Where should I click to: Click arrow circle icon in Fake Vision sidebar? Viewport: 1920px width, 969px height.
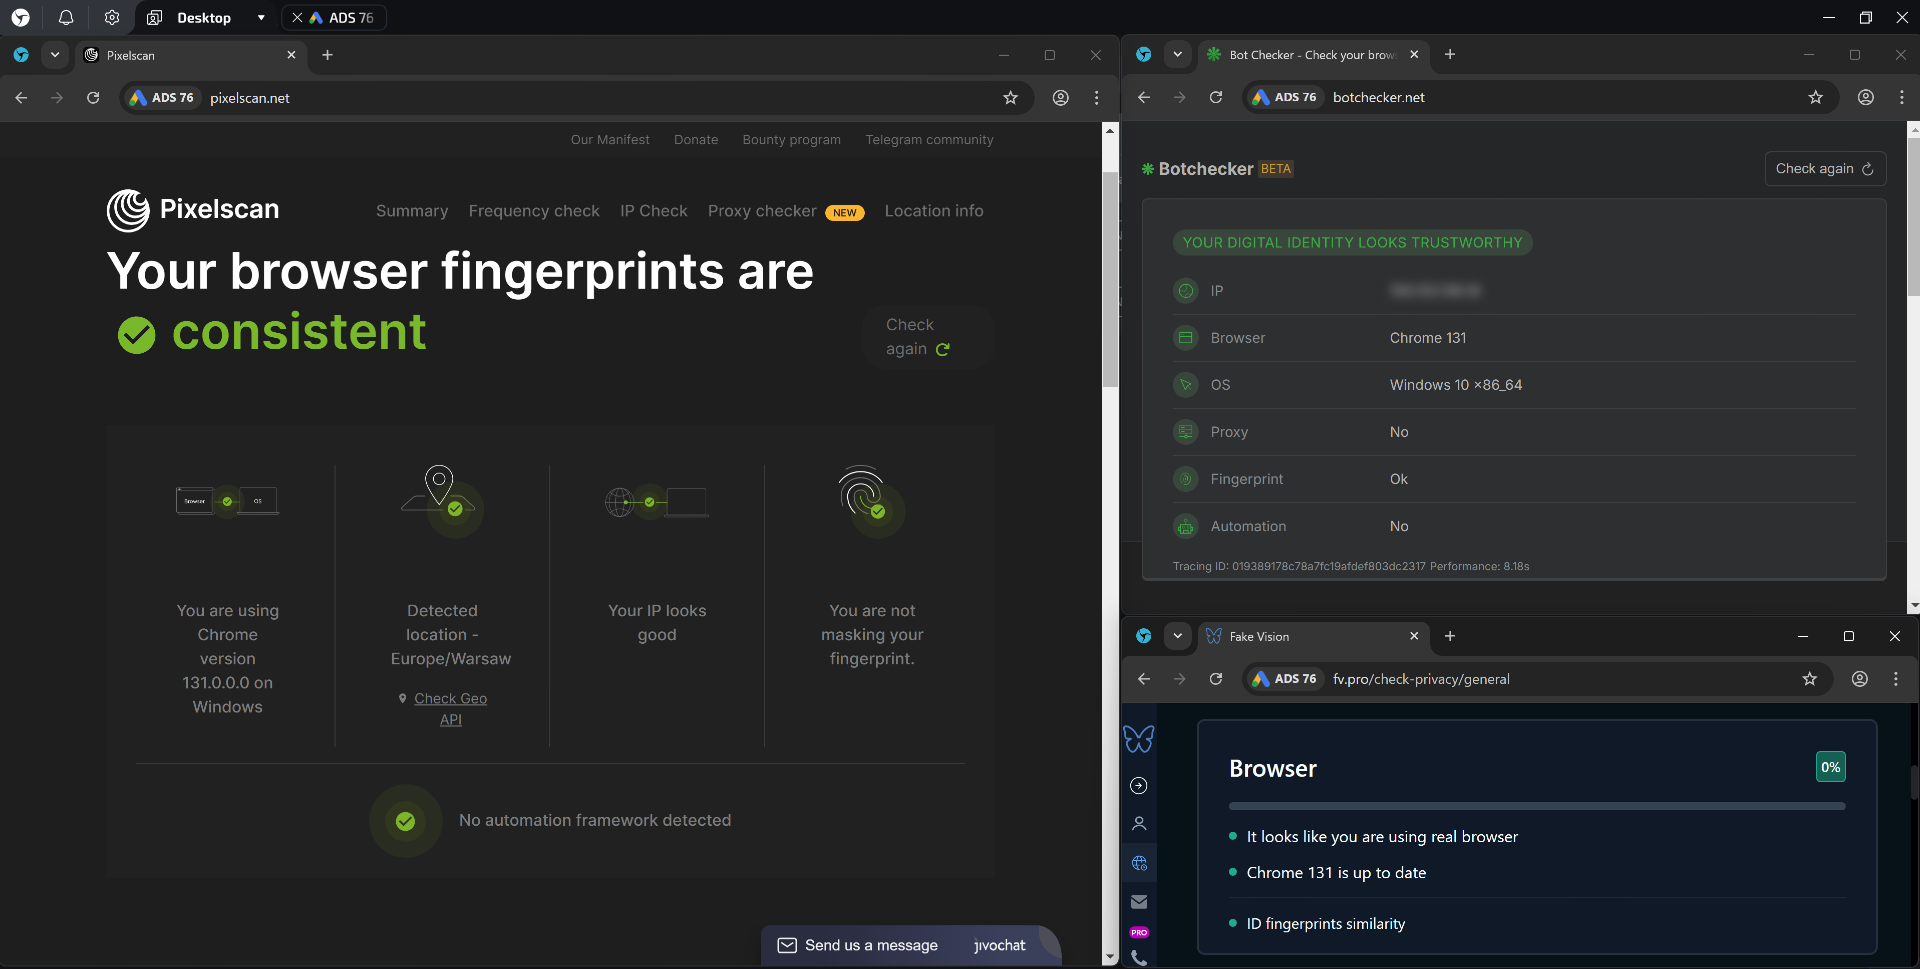(x=1139, y=786)
